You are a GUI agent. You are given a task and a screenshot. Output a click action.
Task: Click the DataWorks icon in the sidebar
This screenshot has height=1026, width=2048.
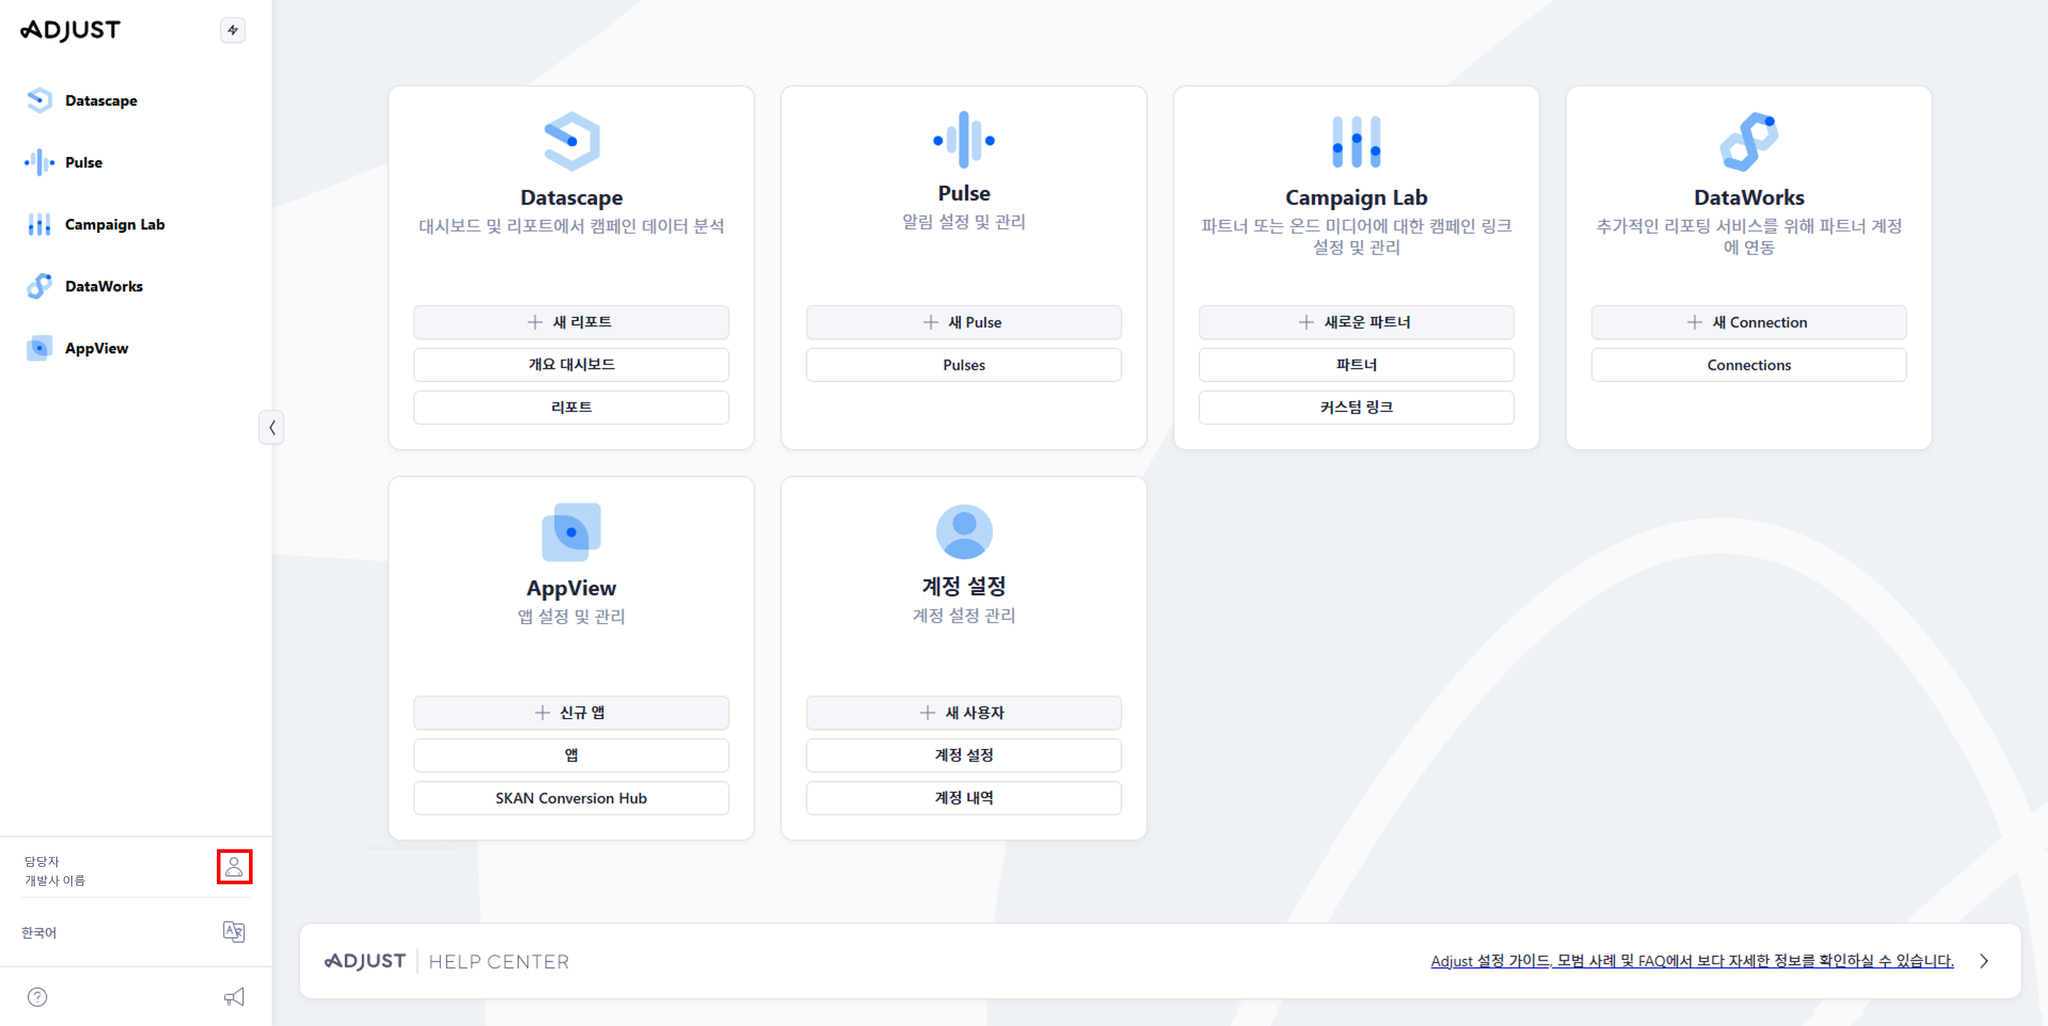[39, 286]
